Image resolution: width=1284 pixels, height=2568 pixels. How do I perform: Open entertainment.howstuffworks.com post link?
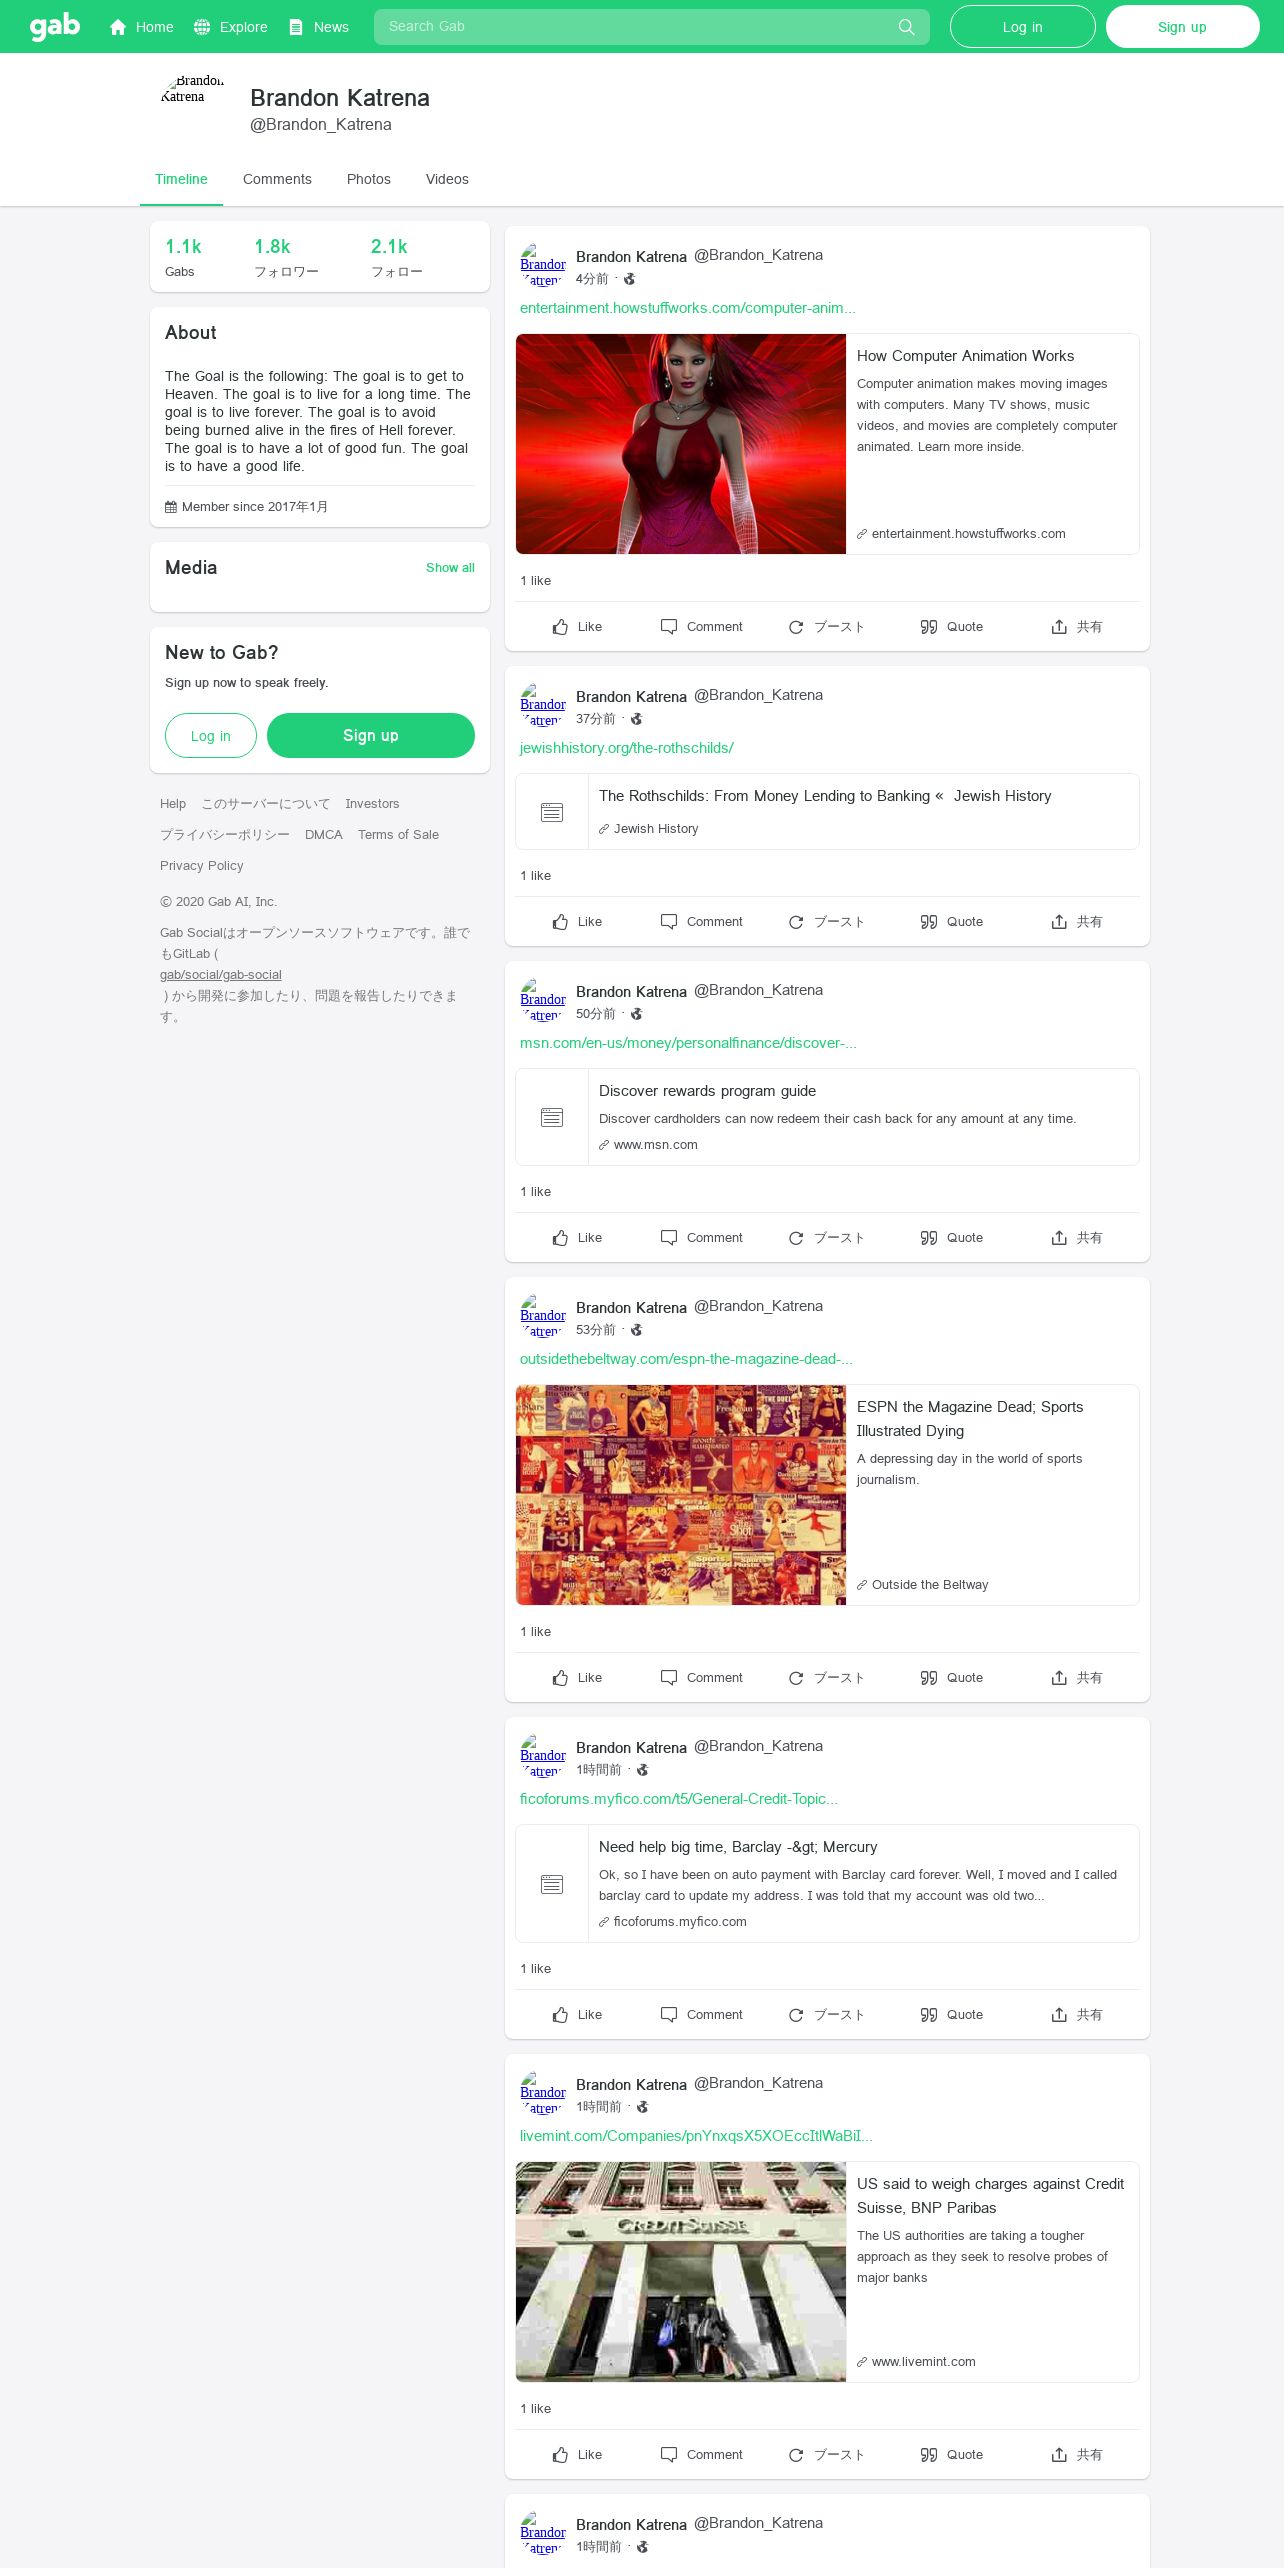[x=688, y=308]
